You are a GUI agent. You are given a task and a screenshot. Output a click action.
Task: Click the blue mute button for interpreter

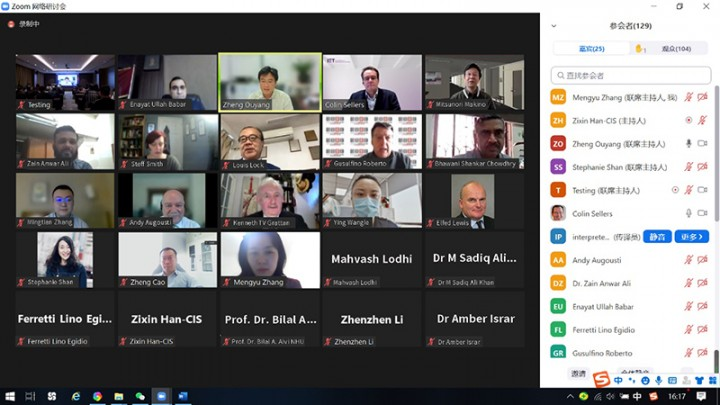click(658, 237)
